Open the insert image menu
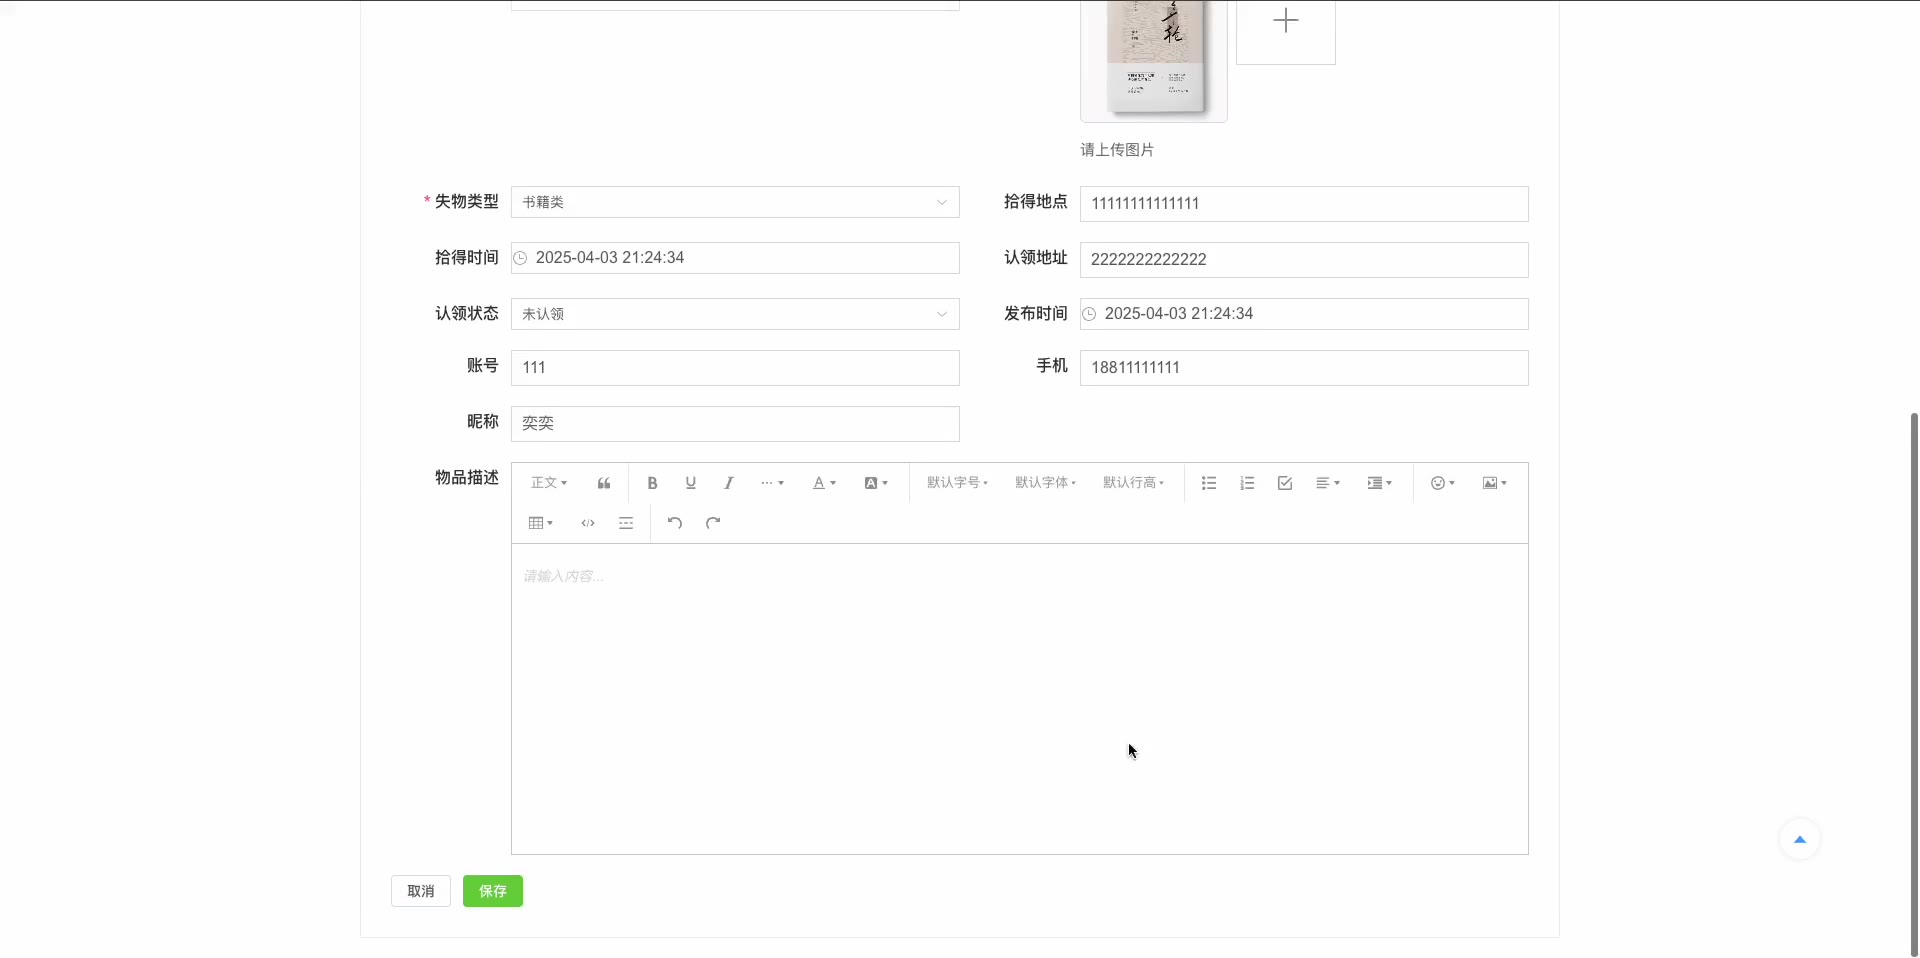Image resolution: width=1920 pixels, height=958 pixels. click(1494, 483)
